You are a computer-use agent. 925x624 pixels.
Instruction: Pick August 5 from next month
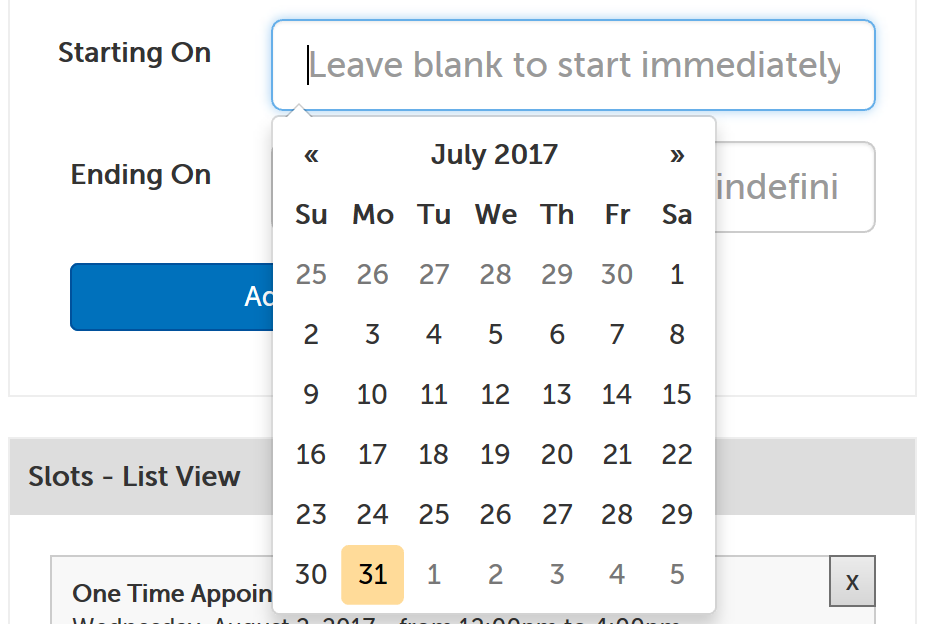point(677,575)
